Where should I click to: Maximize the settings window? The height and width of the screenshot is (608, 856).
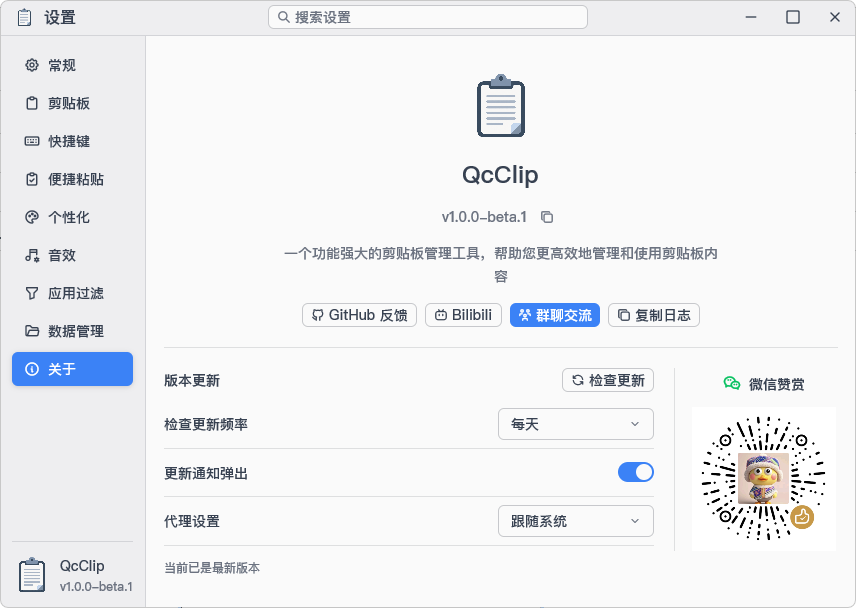tap(793, 17)
